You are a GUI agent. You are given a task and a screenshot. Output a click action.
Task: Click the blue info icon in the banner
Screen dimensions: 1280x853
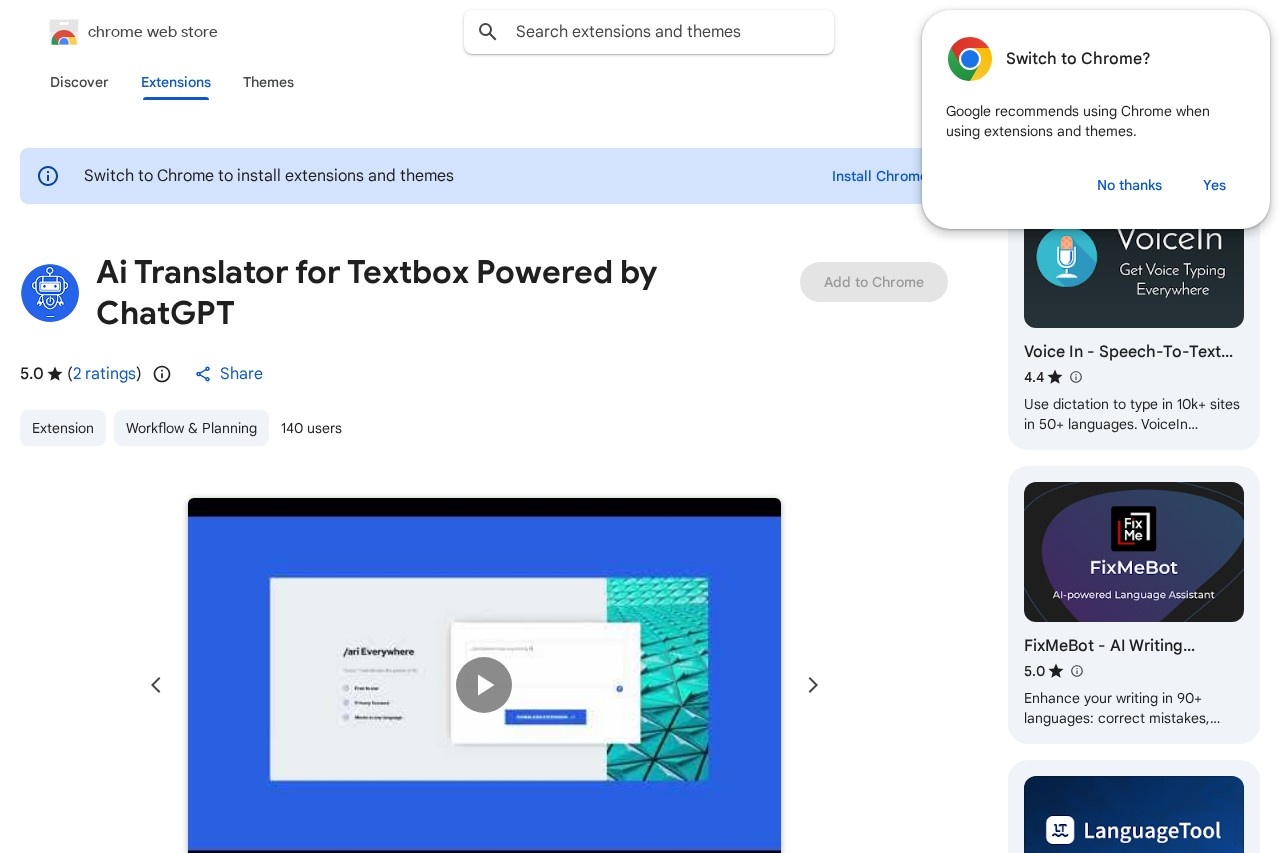pos(48,176)
